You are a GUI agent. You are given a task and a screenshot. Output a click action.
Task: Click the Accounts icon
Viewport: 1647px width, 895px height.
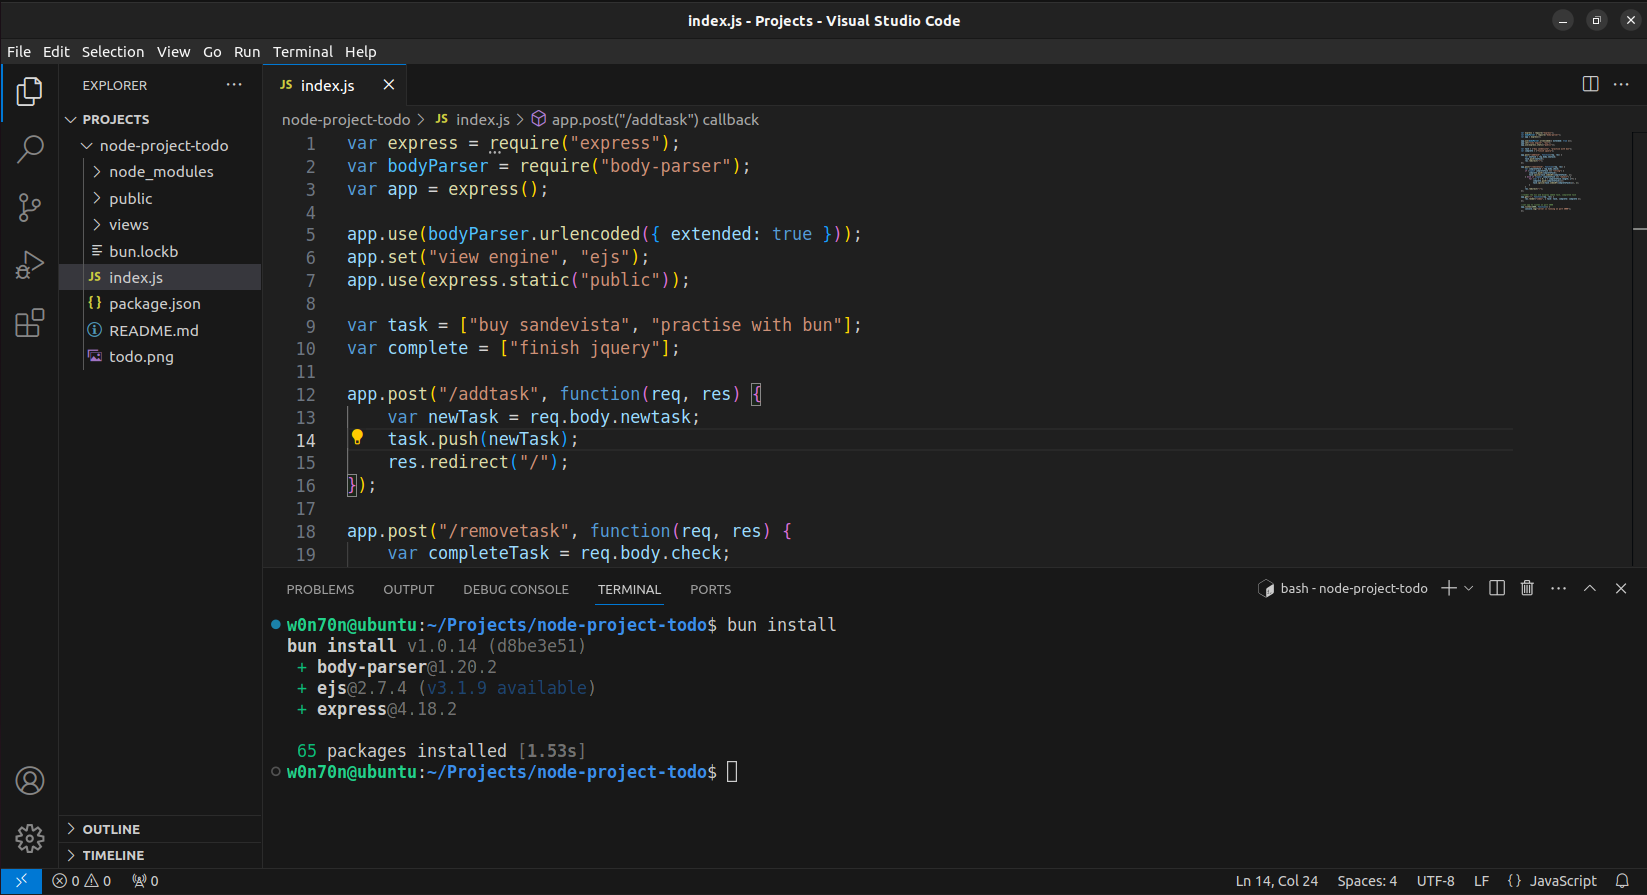point(30,781)
